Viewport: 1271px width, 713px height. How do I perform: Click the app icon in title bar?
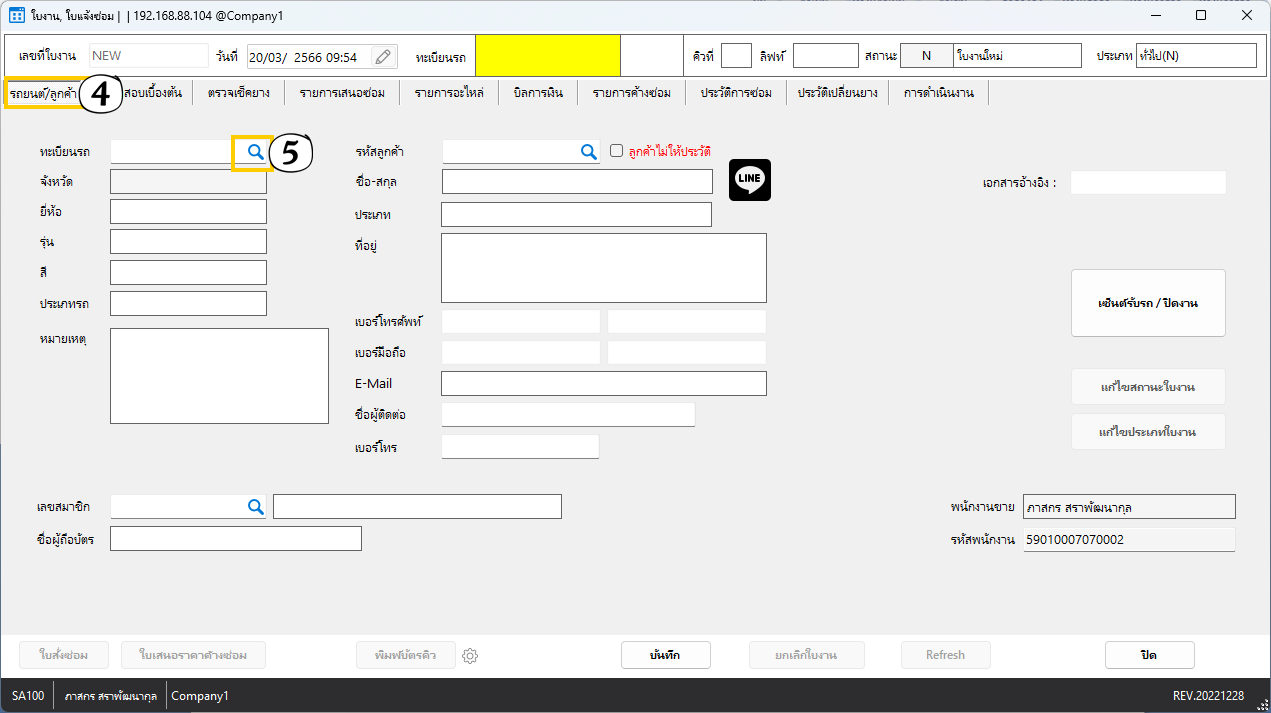coord(16,16)
